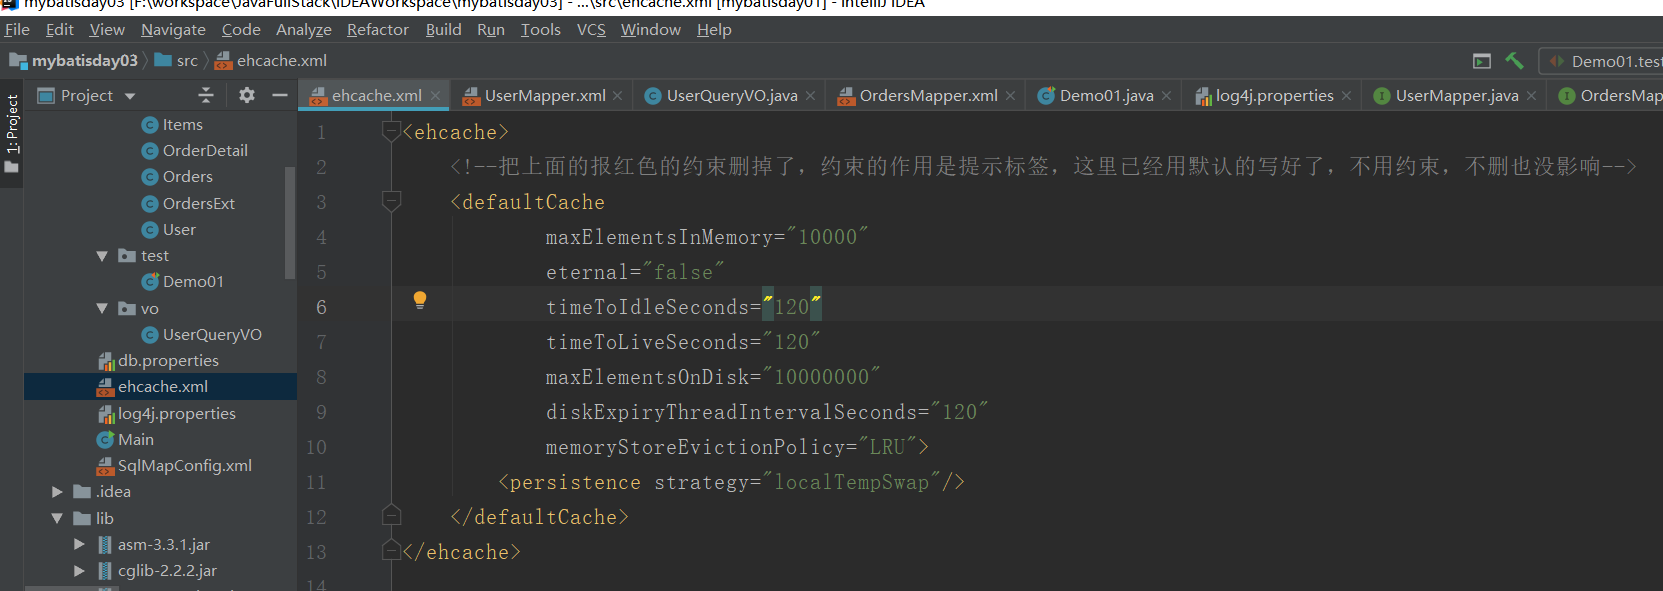Open the Tools menu
Screen dimensions: 1663x591
pos(541,30)
